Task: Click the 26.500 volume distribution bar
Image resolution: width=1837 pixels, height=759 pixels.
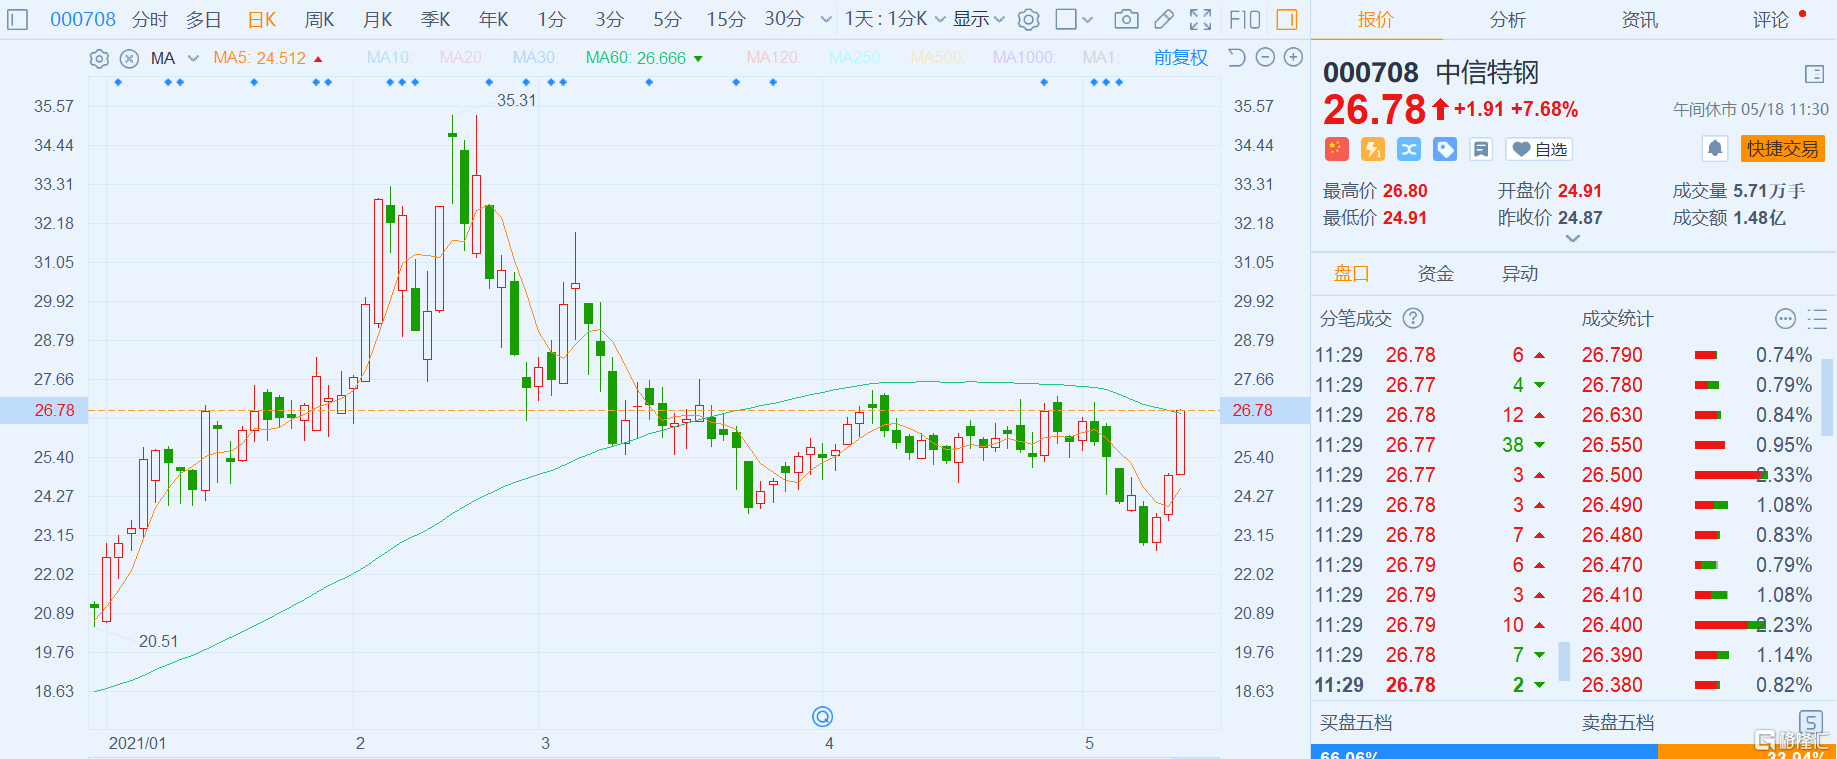Action: click(x=1730, y=475)
